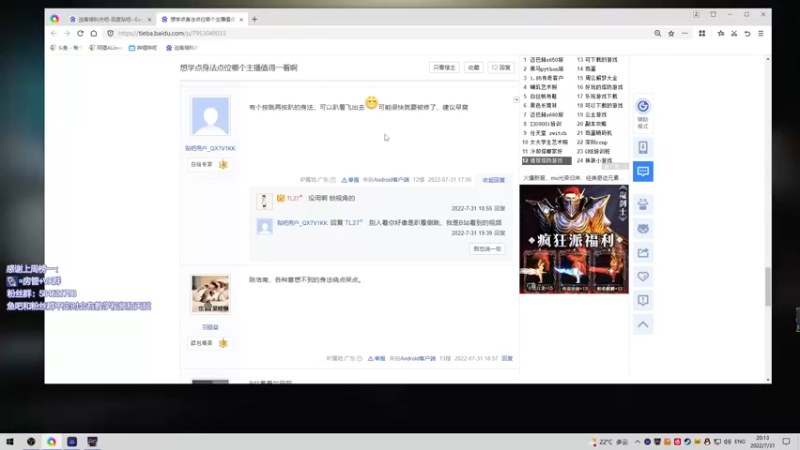
Task: Click the level badge under first poster
Action: pos(210,164)
